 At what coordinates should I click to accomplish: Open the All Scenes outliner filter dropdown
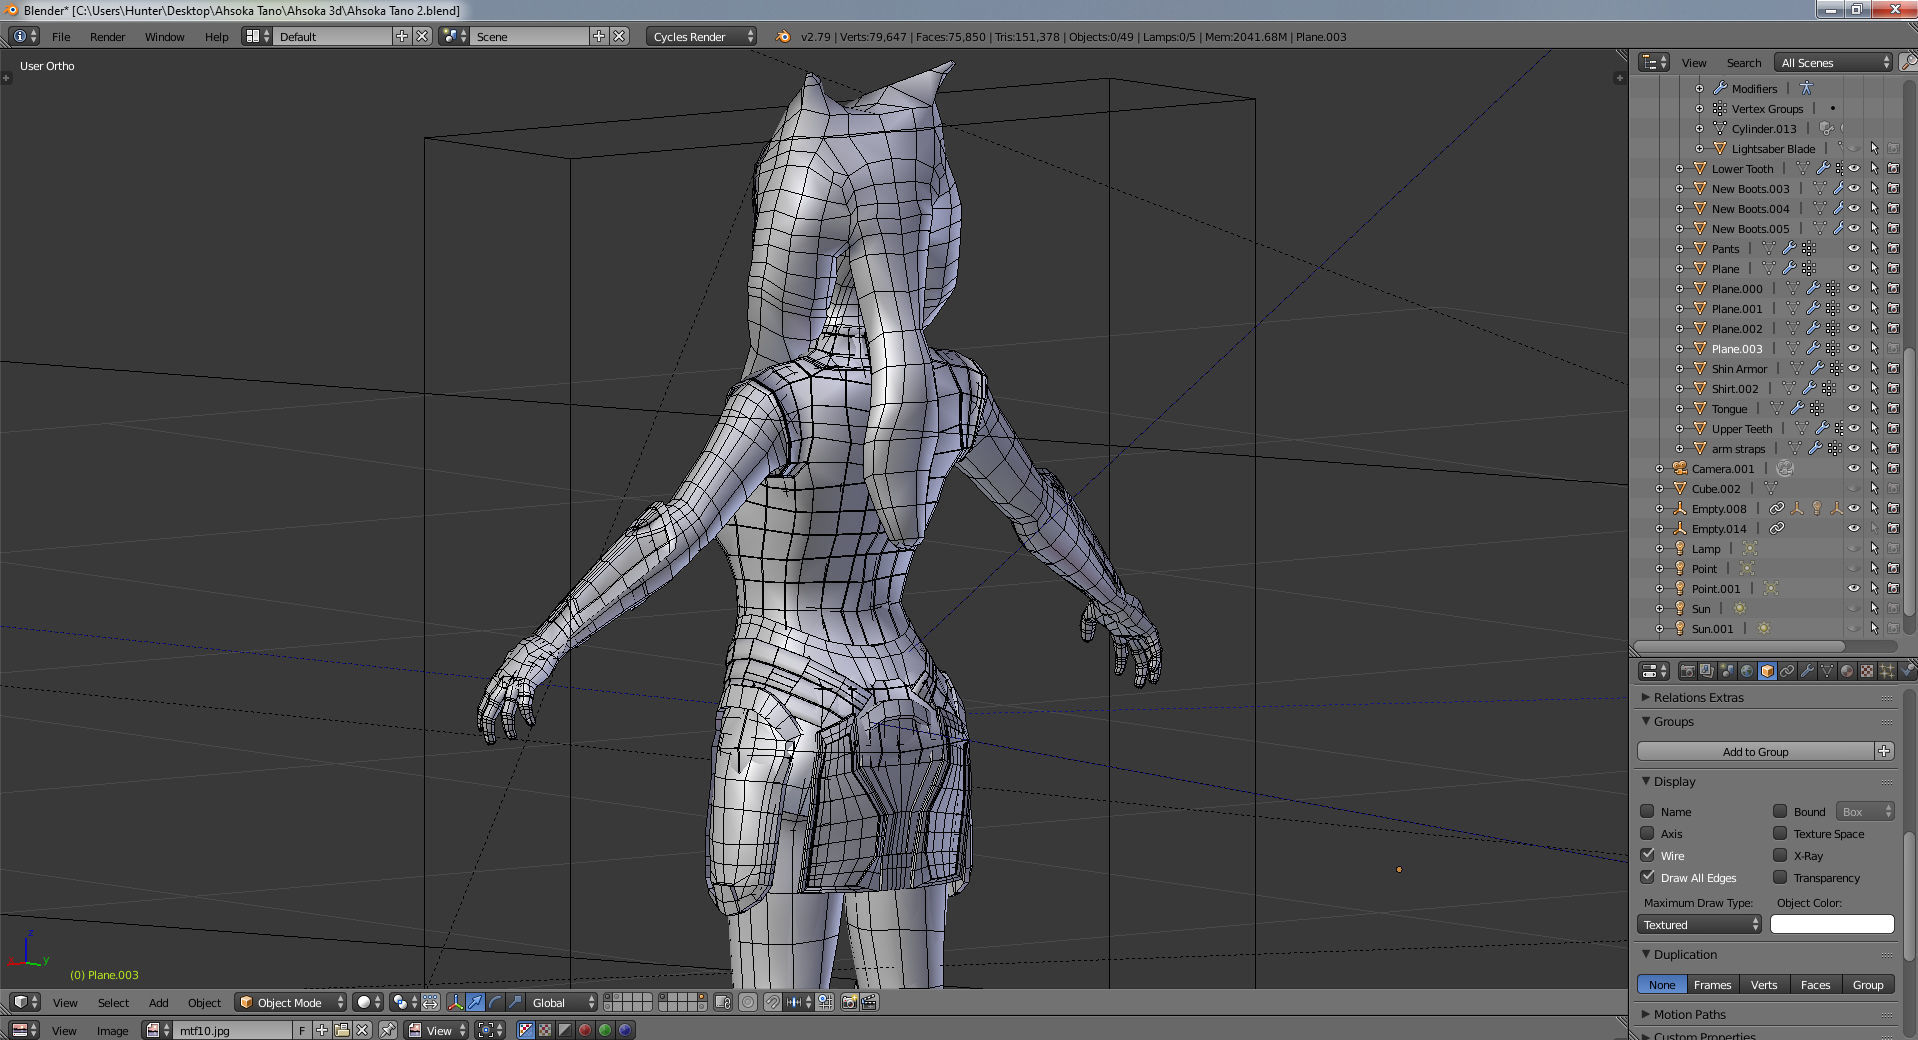click(1834, 62)
